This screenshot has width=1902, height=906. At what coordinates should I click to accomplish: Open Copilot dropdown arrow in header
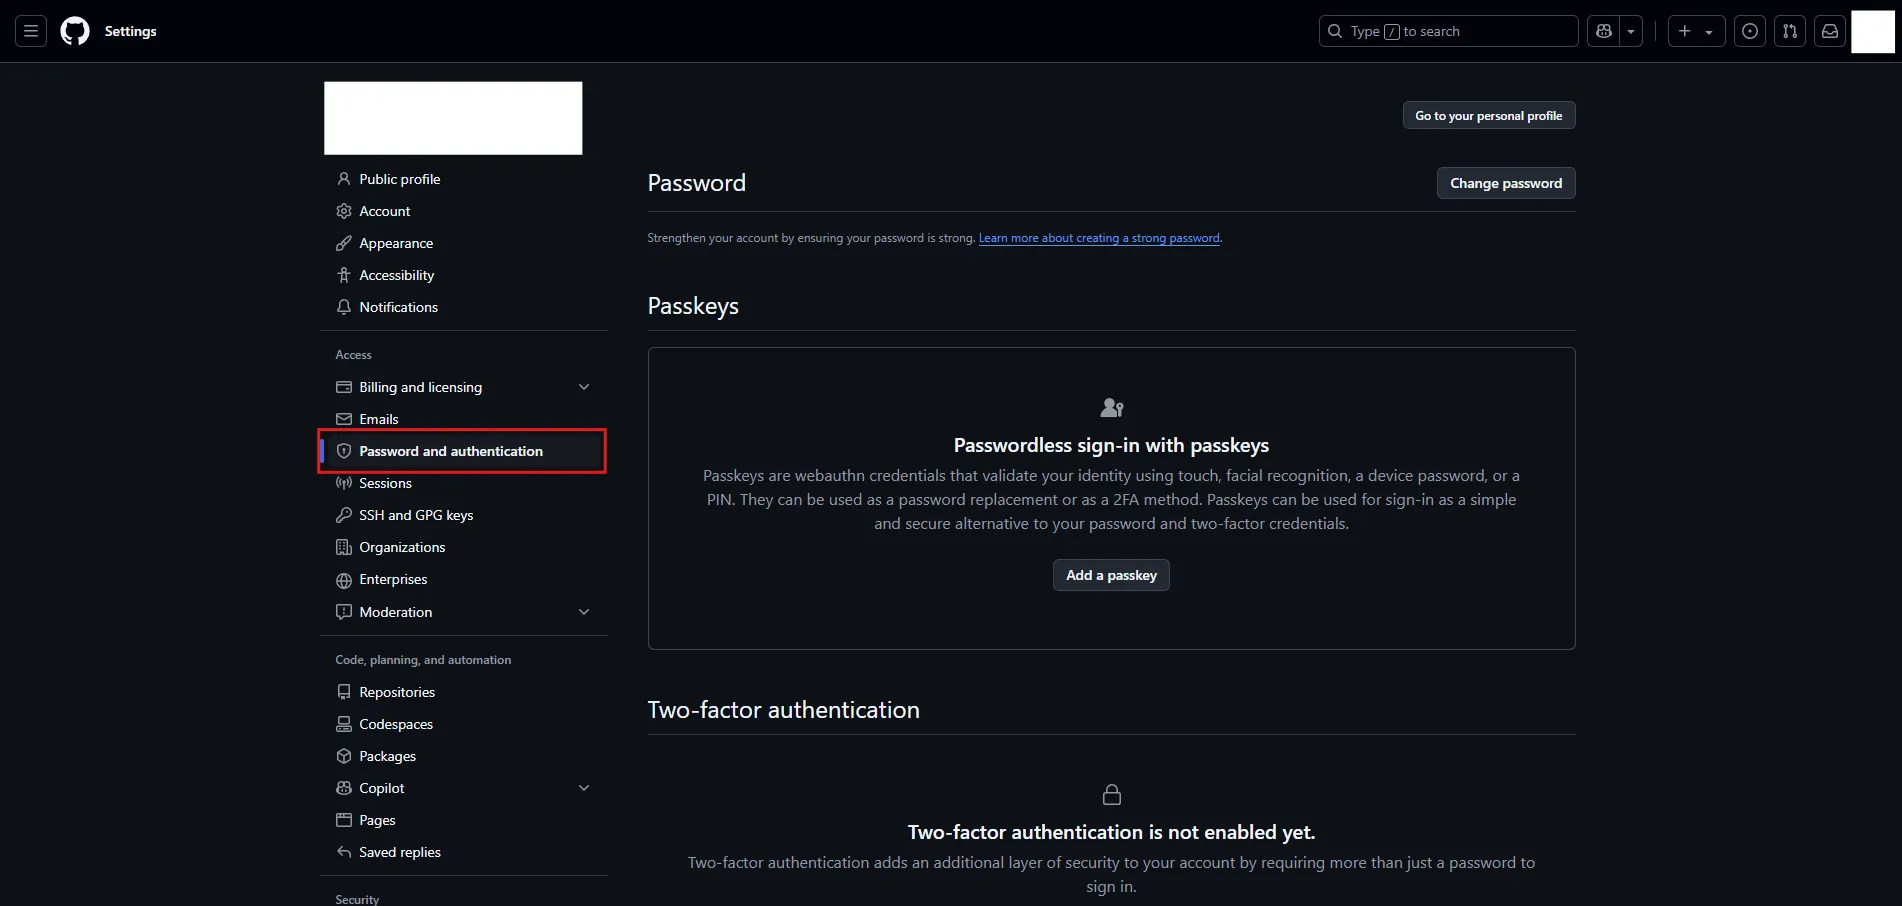click(1631, 31)
